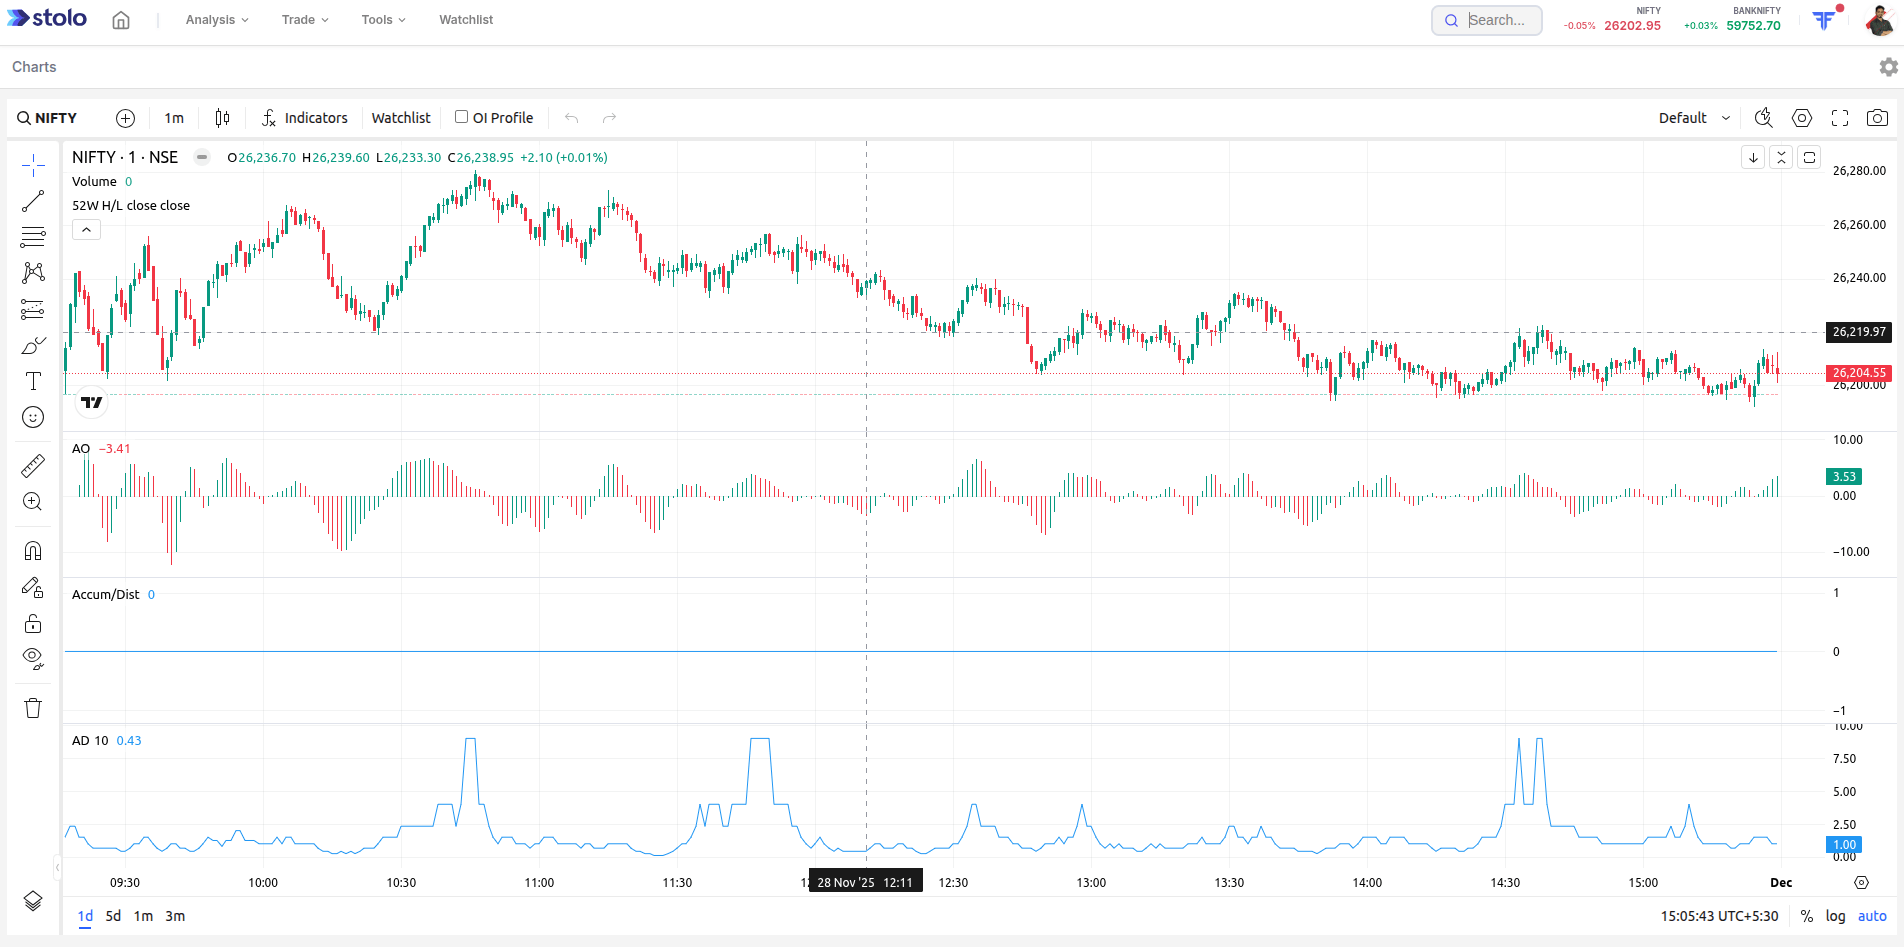Select the XABCD pattern drawing tool
The width and height of the screenshot is (1904, 947).
(33, 272)
